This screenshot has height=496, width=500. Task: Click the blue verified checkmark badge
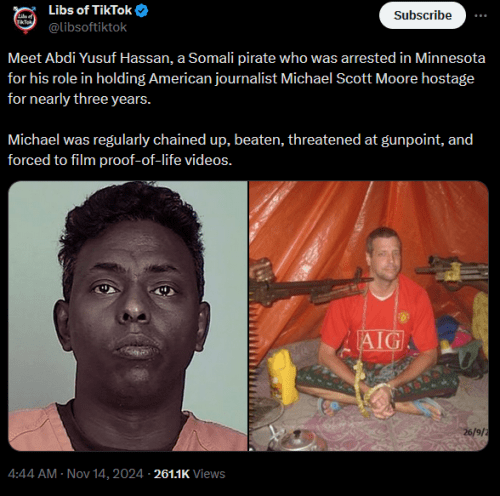(x=142, y=11)
